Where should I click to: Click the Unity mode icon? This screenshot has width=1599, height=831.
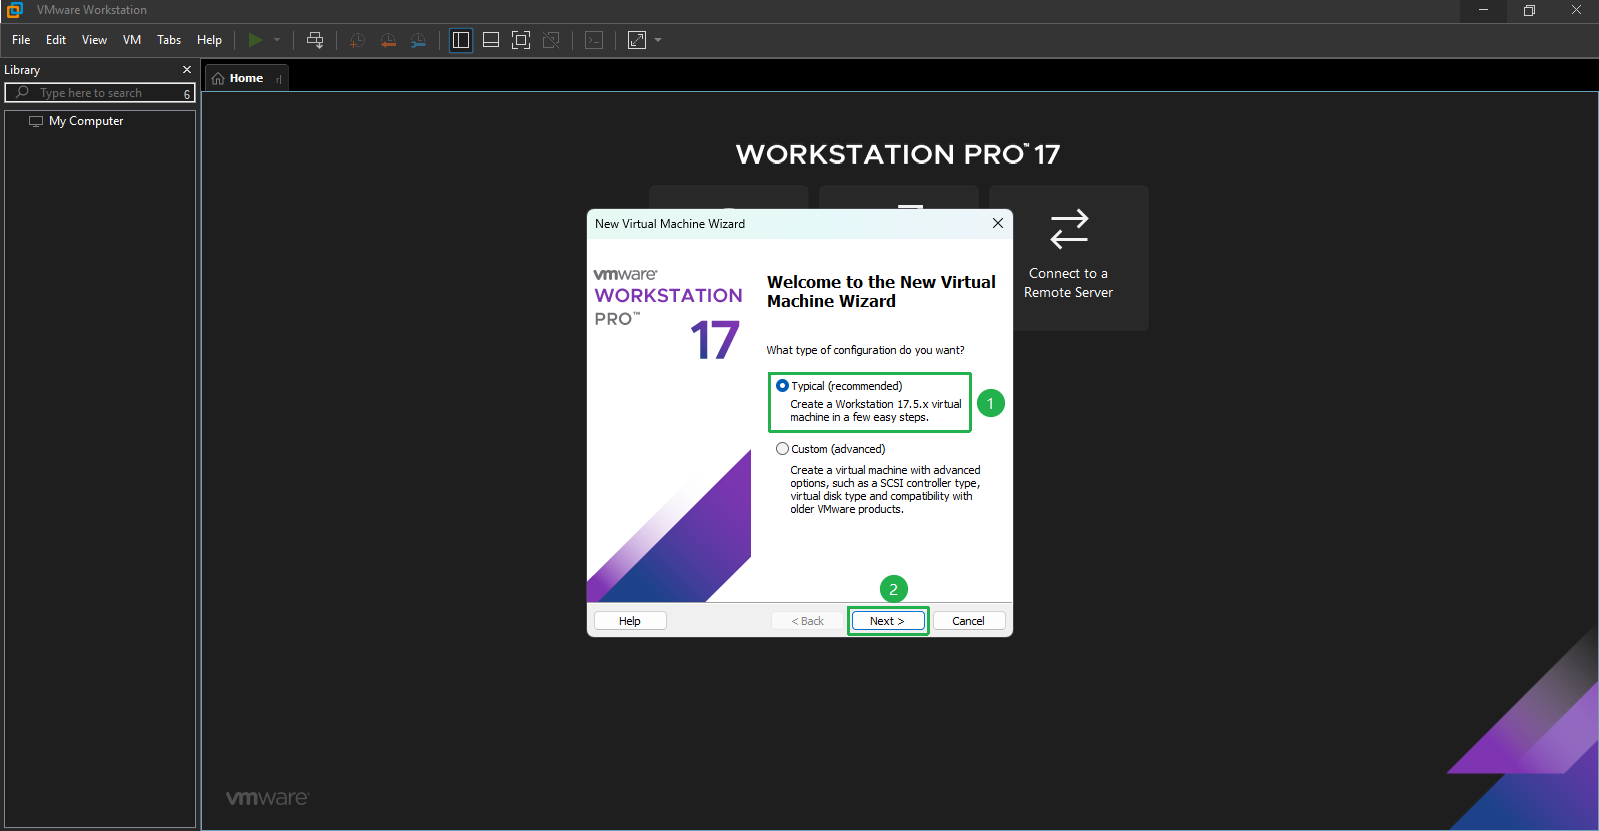tap(551, 40)
